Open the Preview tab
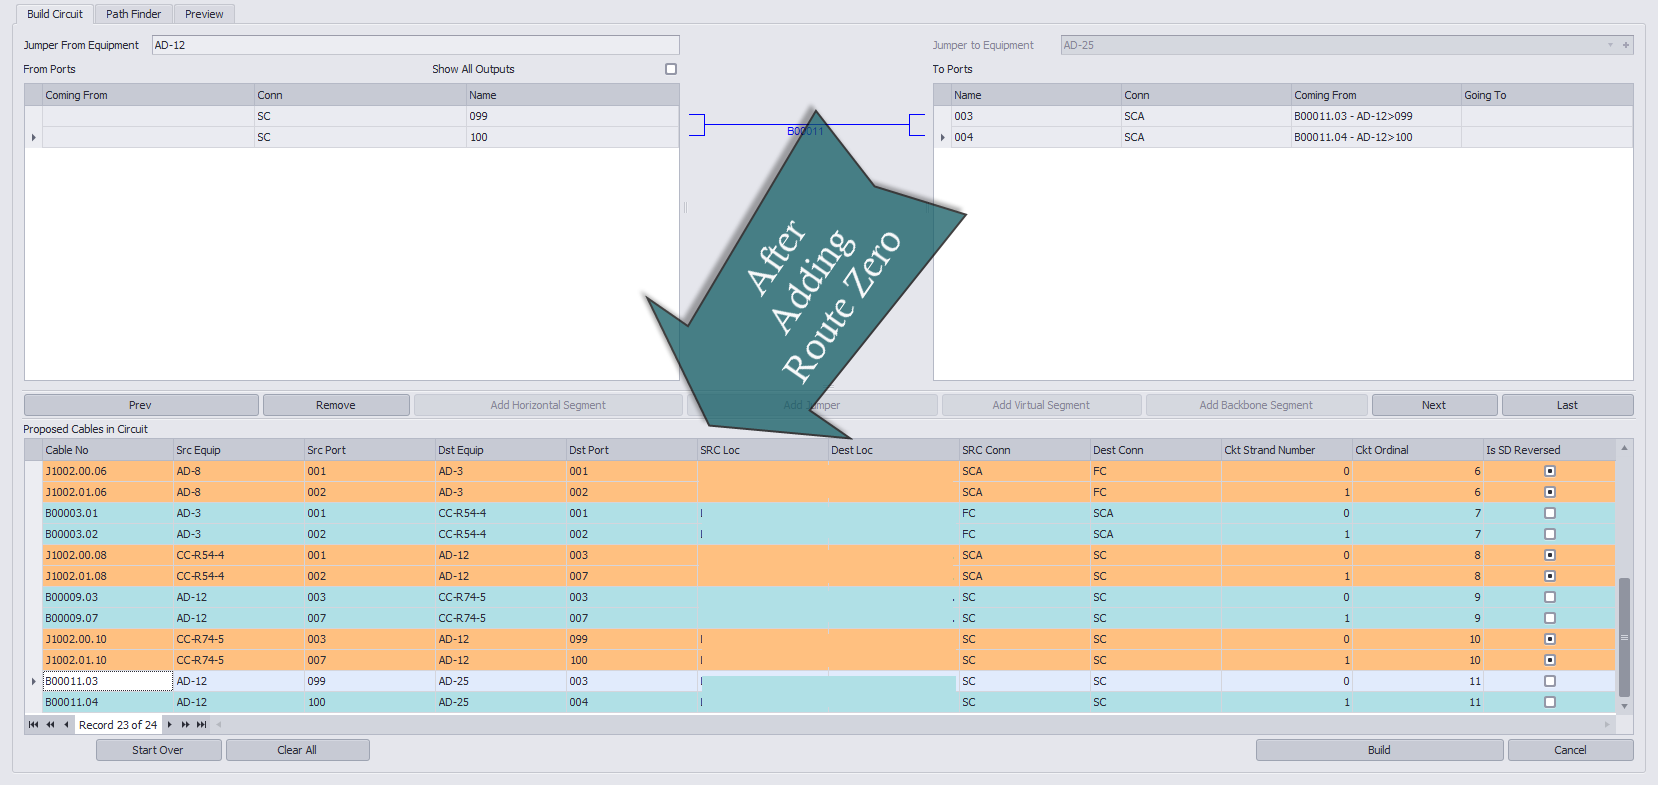This screenshot has width=1658, height=785. 204,14
